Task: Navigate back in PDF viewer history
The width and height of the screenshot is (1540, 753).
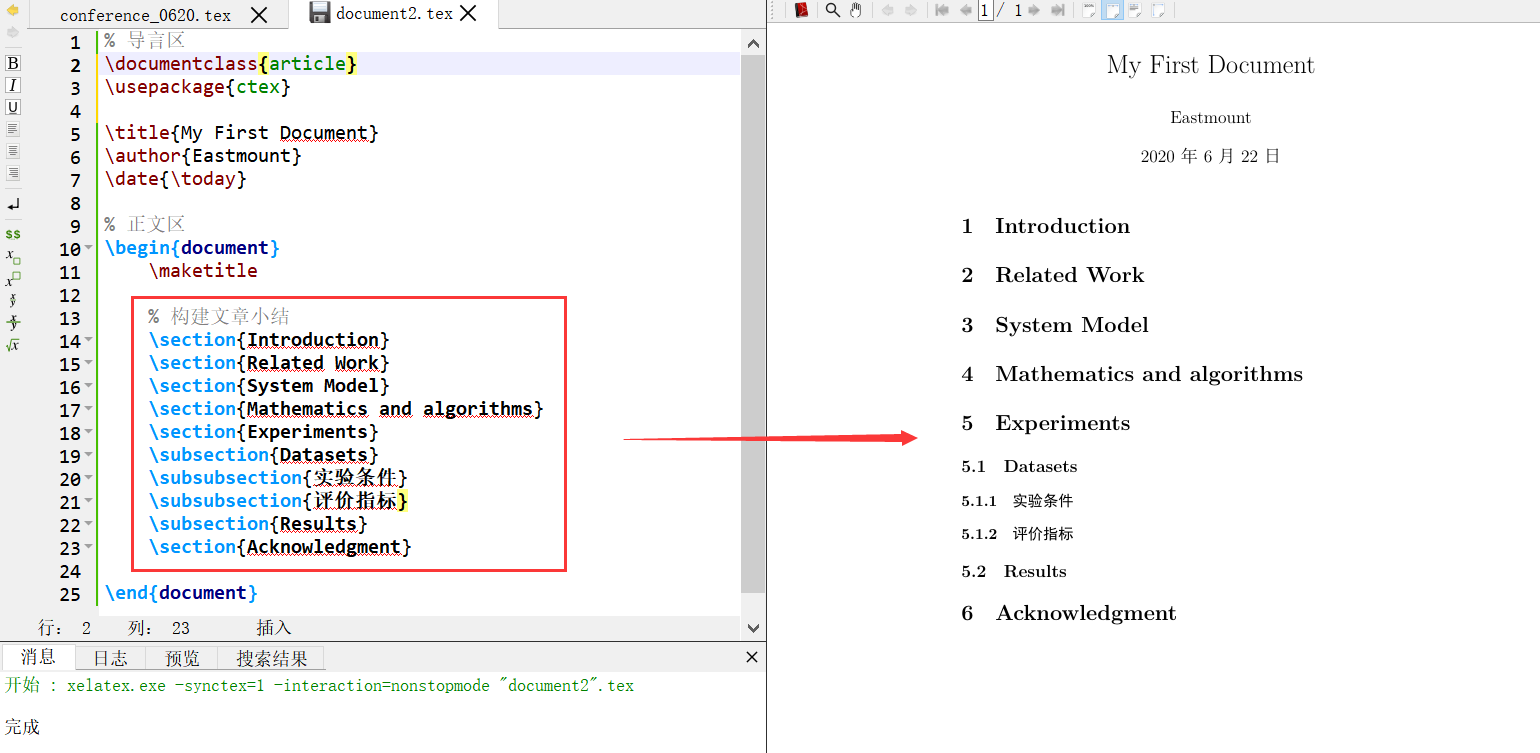Action: pyautogui.click(x=888, y=10)
